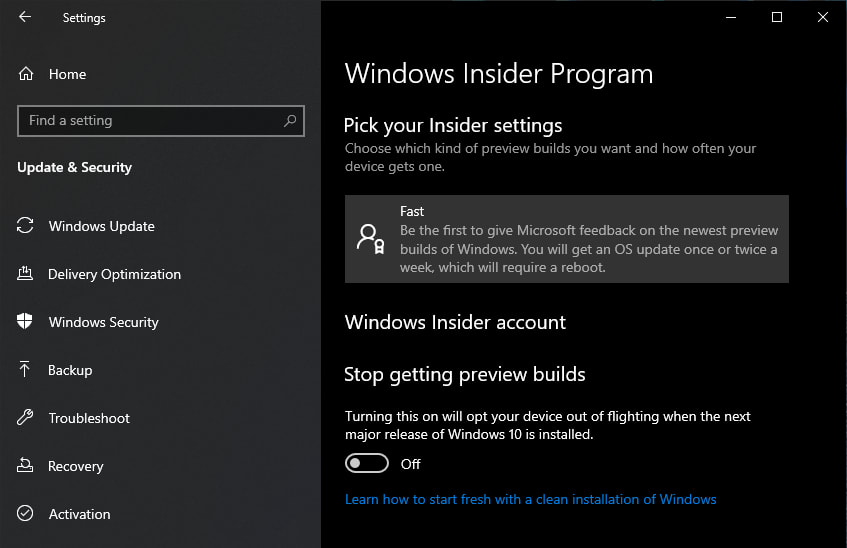Click the magnifier search icon

pos(290,121)
